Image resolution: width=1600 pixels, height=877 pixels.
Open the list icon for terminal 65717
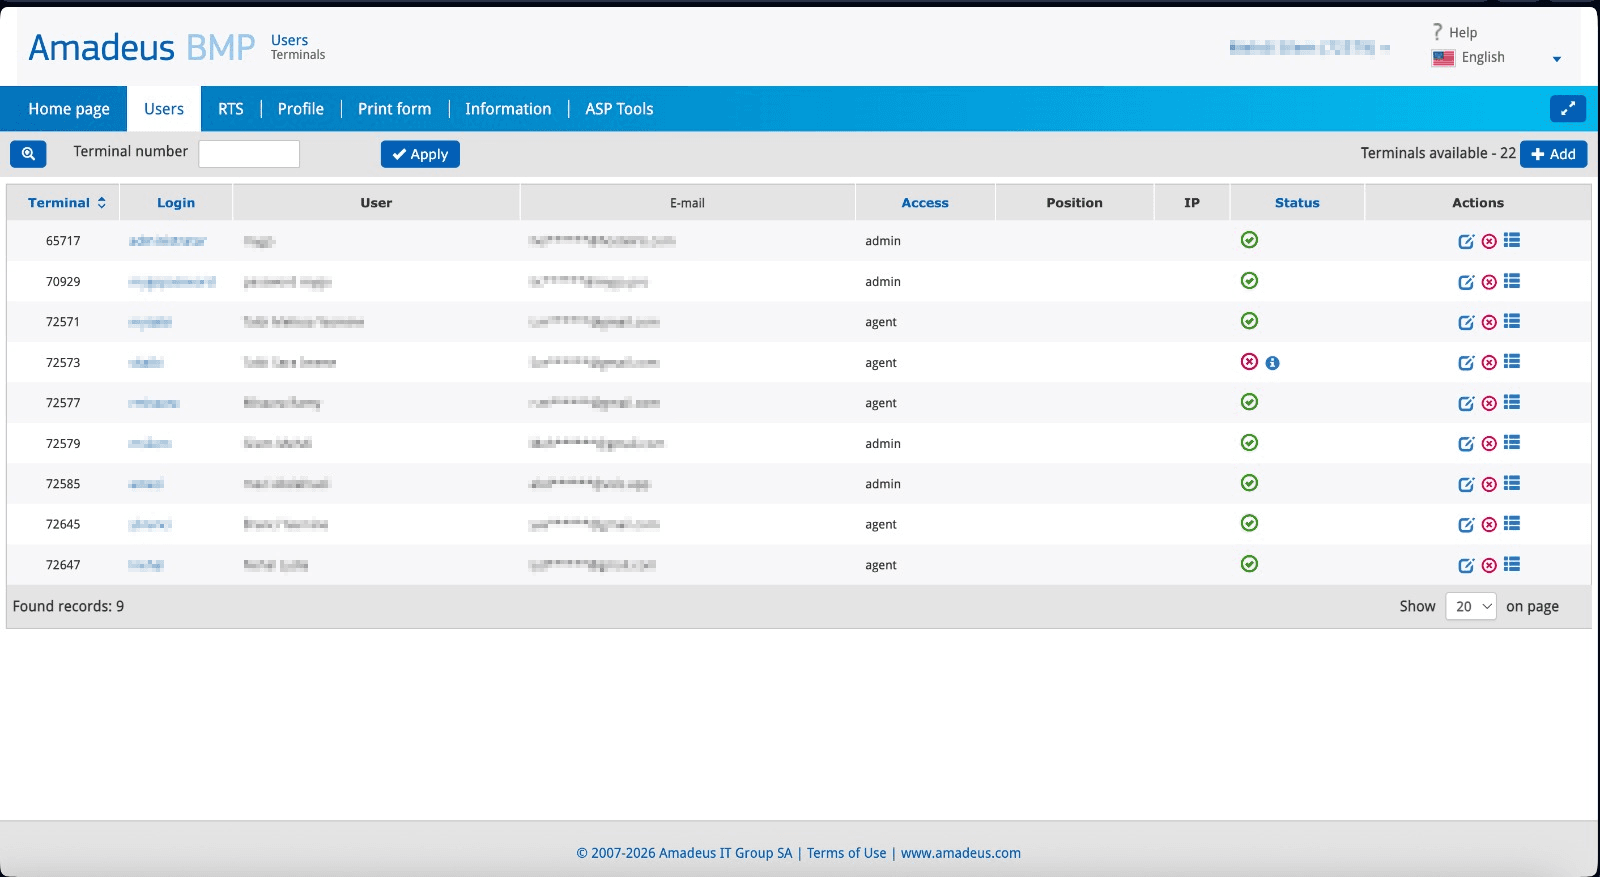[1512, 240]
